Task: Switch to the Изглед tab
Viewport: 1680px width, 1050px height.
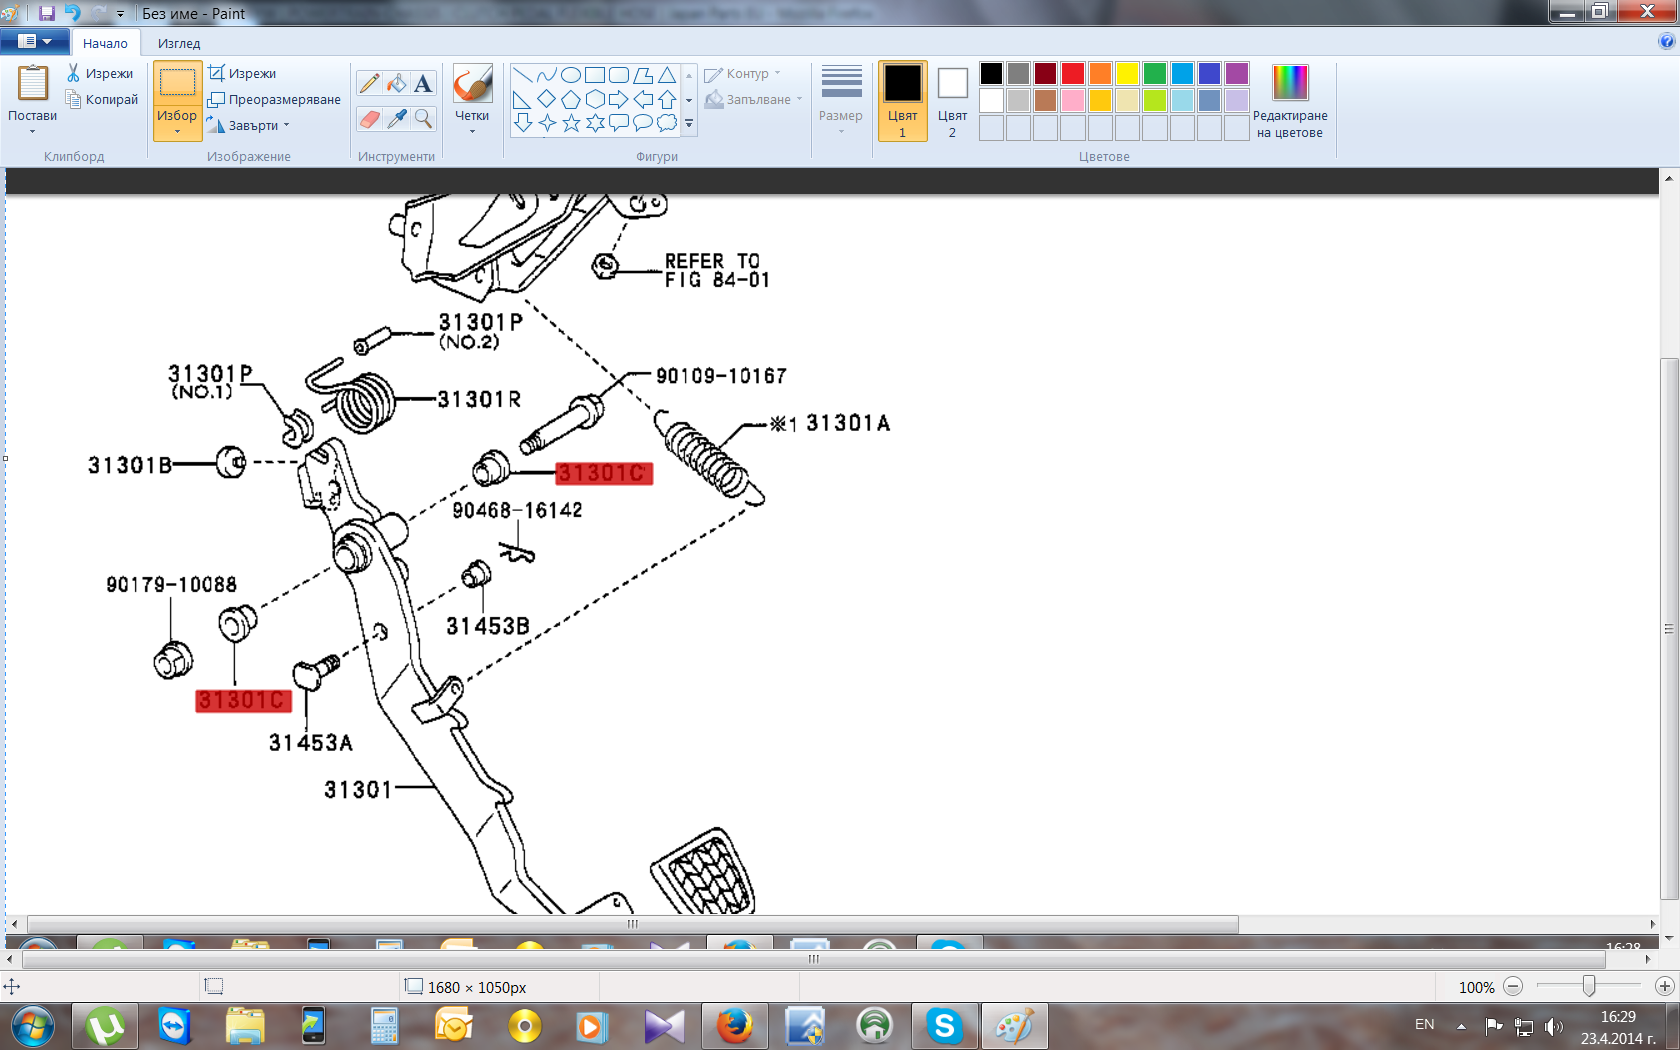Action: pyautogui.click(x=179, y=43)
